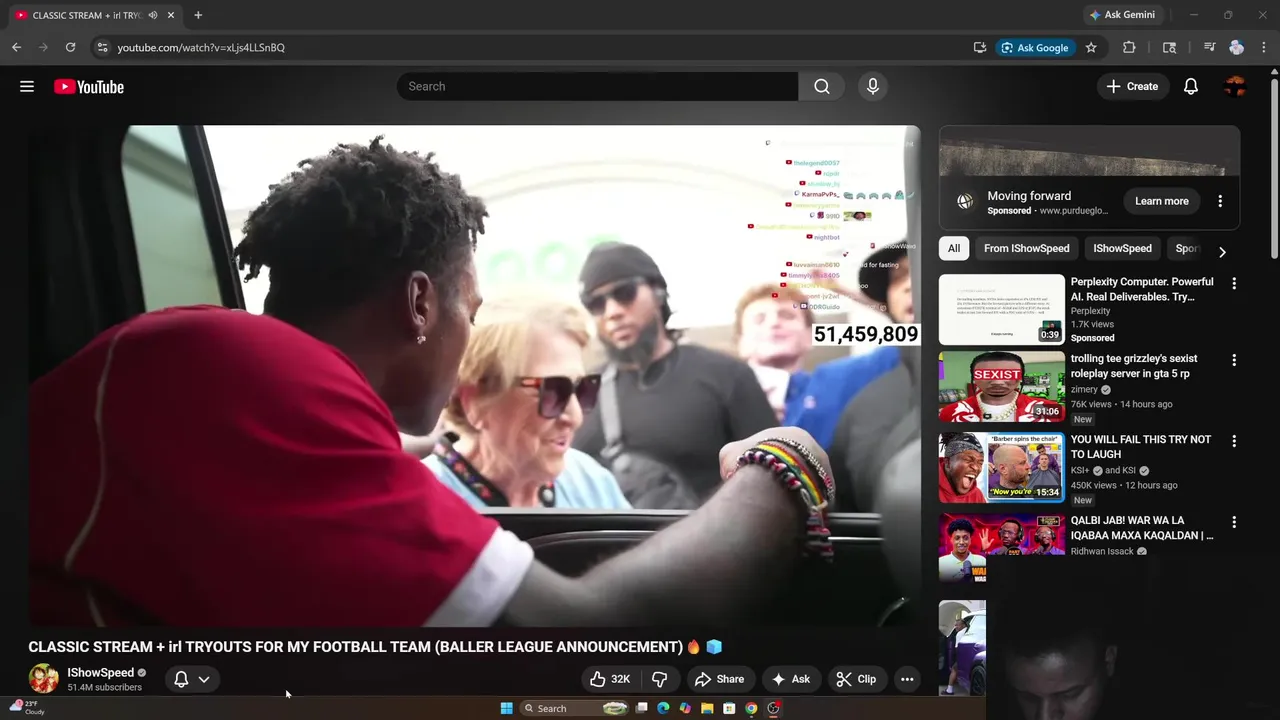This screenshot has height=720, width=1280.
Task: Open a new browser tab
Action: [x=198, y=15]
